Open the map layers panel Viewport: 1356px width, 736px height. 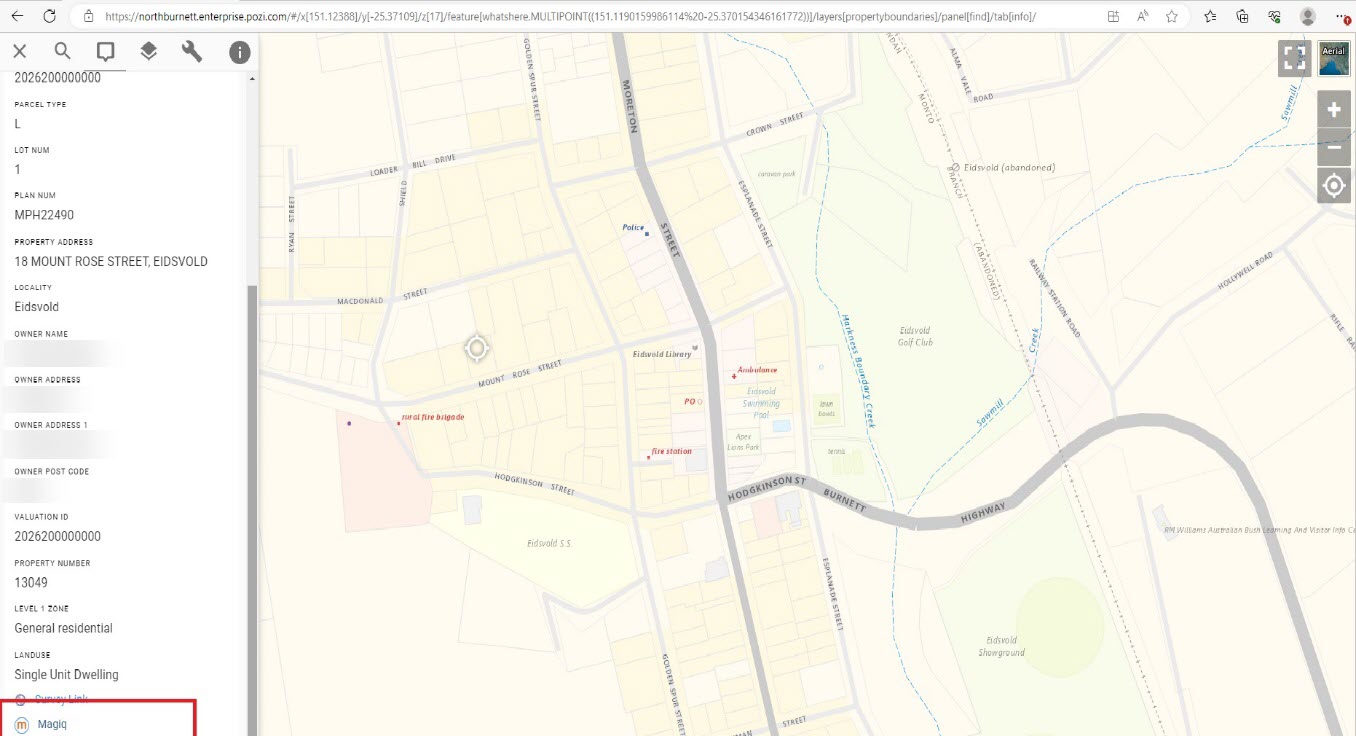coord(148,52)
